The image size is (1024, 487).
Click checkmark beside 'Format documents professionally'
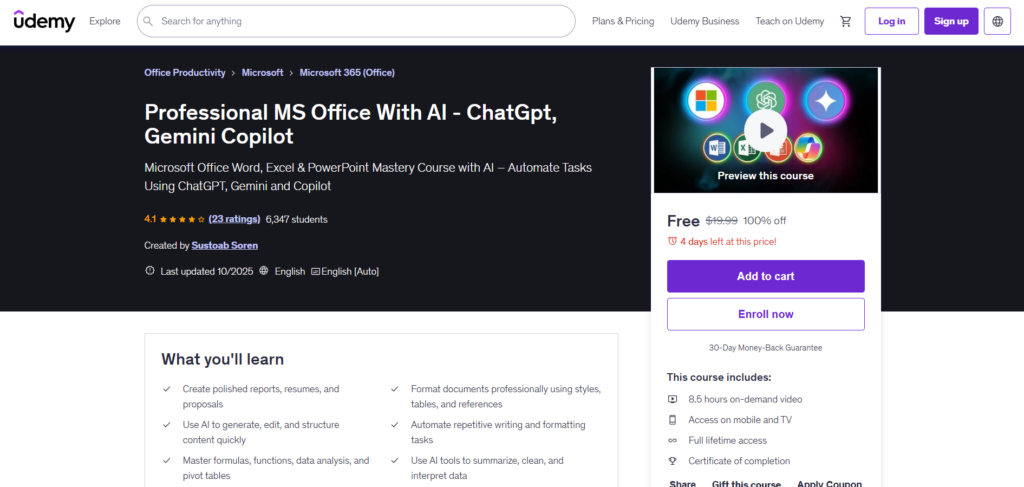point(395,389)
